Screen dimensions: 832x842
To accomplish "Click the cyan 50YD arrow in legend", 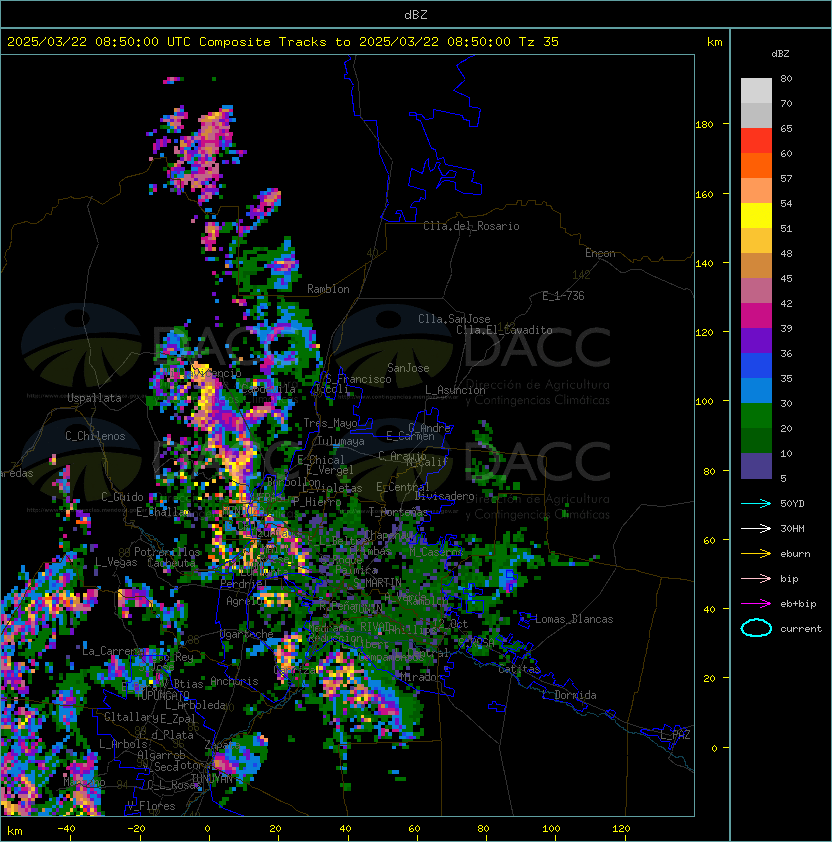I will [x=756, y=504].
